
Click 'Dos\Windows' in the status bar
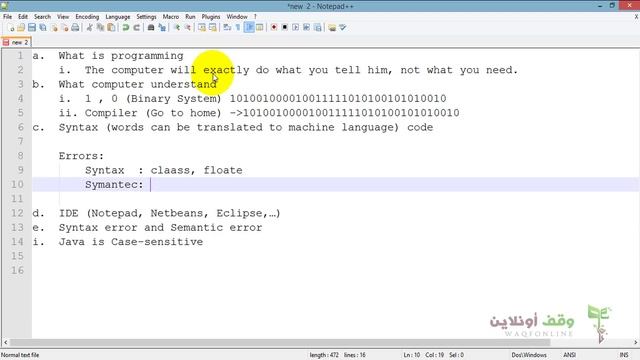pyautogui.click(x=529, y=355)
